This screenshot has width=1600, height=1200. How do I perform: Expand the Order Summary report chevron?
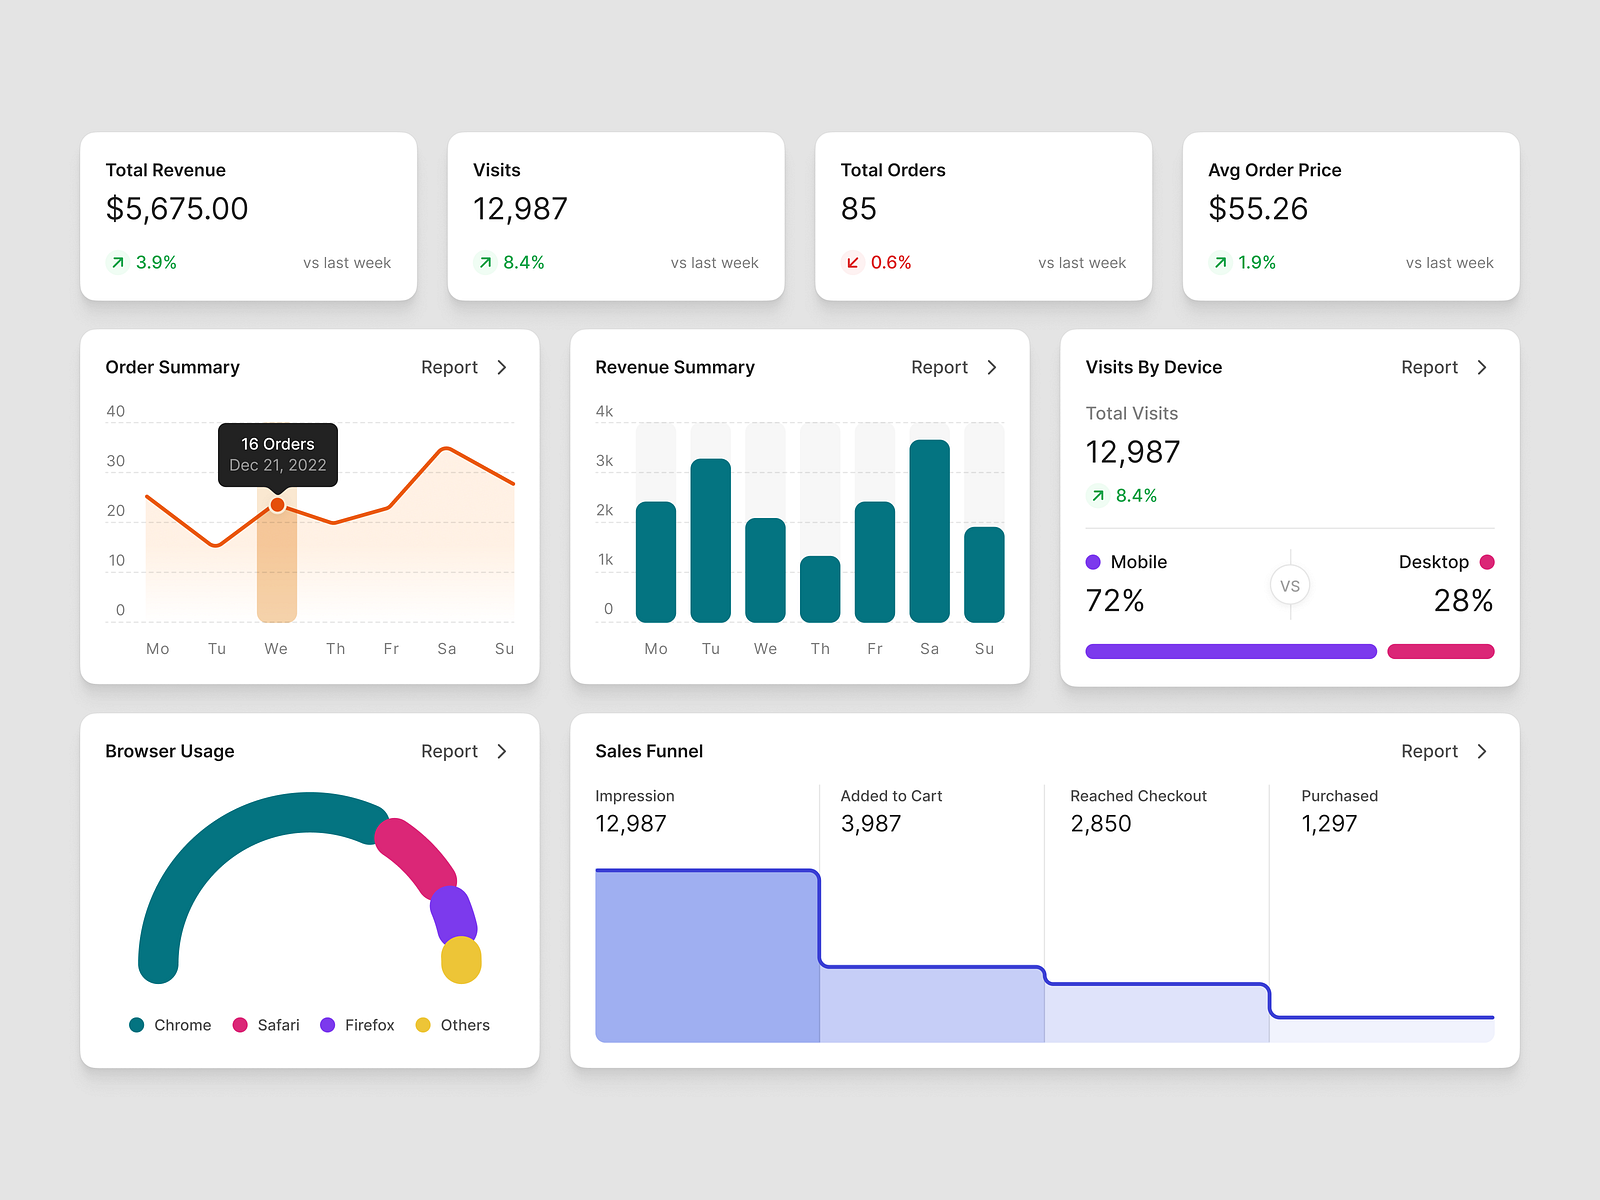pyautogui.click(x=503, y=367)
